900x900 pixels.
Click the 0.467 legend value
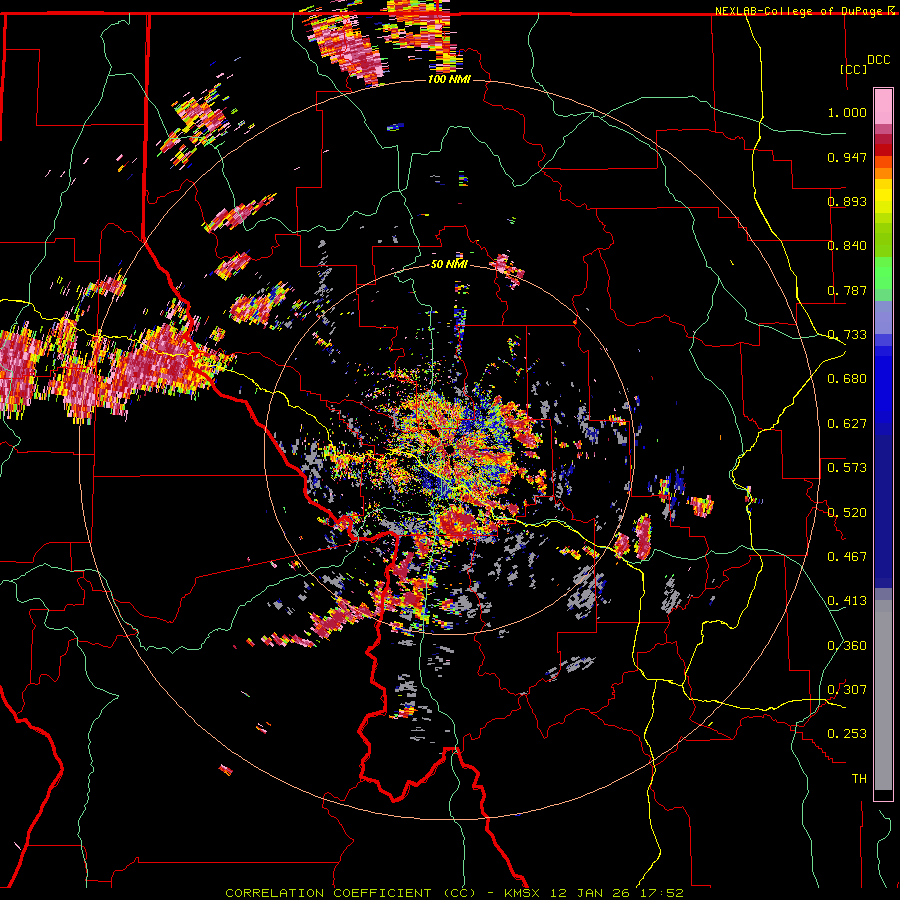pyautogui.click(x=847, y=557)
